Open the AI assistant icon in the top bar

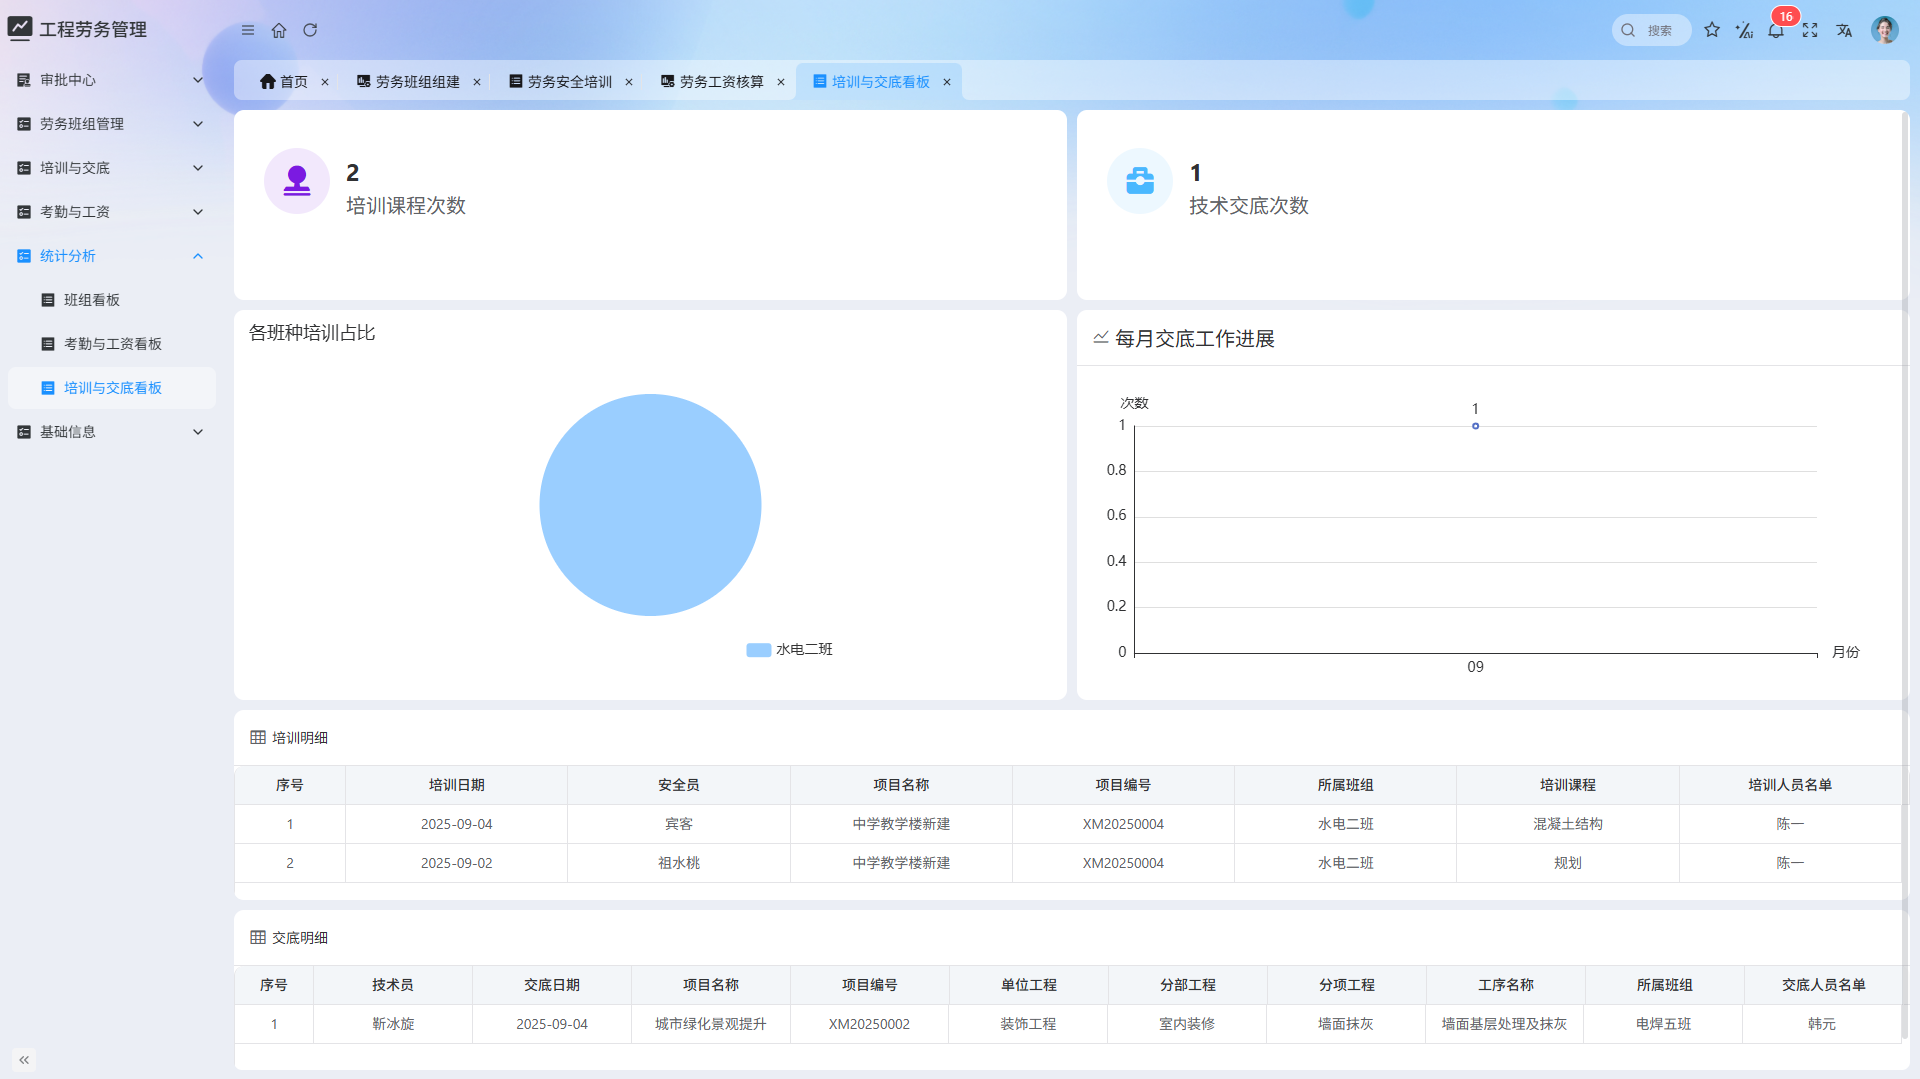1744,30
